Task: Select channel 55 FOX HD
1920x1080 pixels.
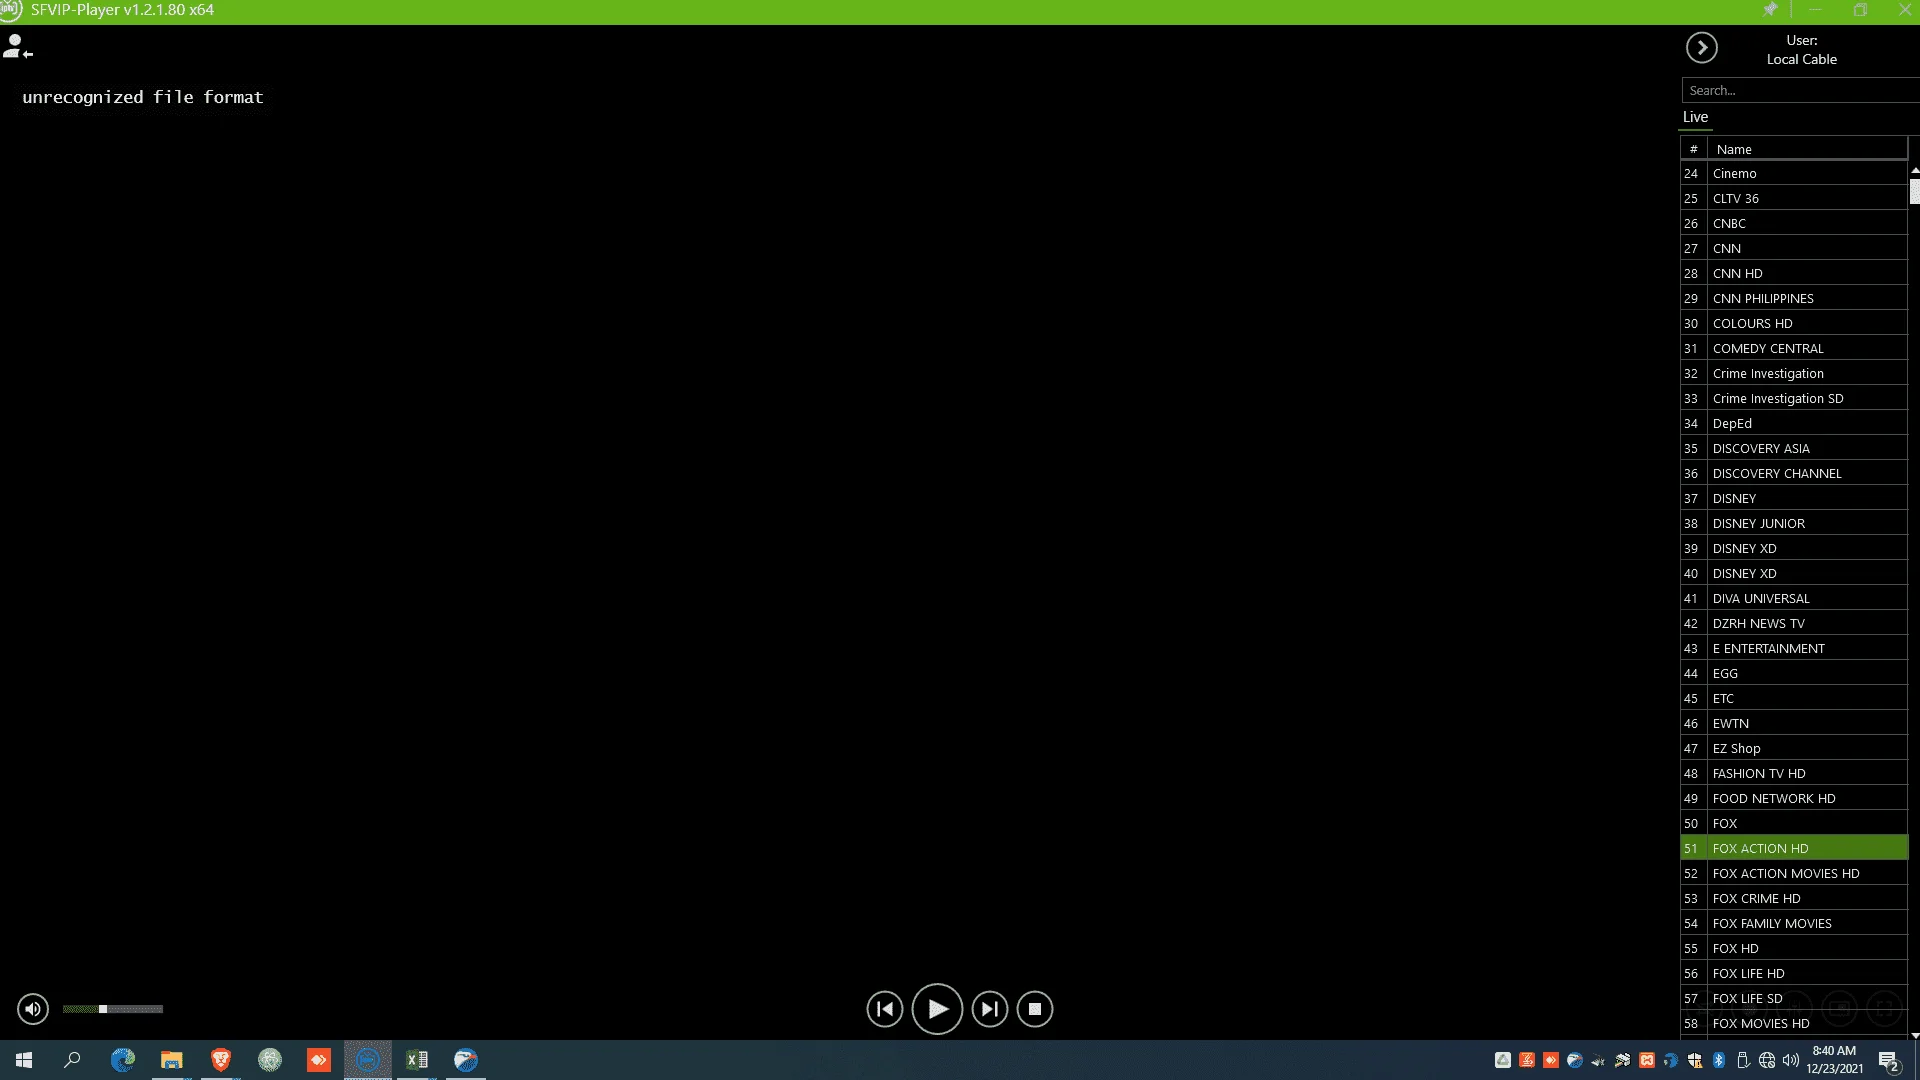Action: point(1794,948)
